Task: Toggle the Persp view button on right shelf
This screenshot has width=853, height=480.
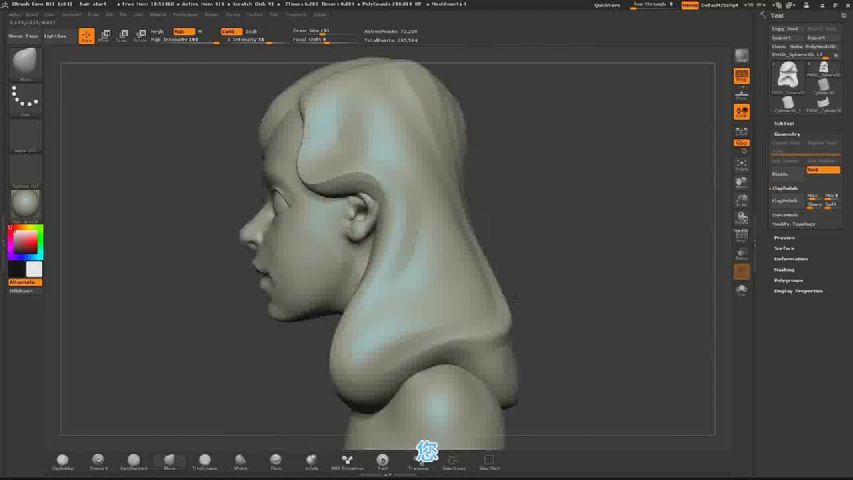Action: (741, 76)
